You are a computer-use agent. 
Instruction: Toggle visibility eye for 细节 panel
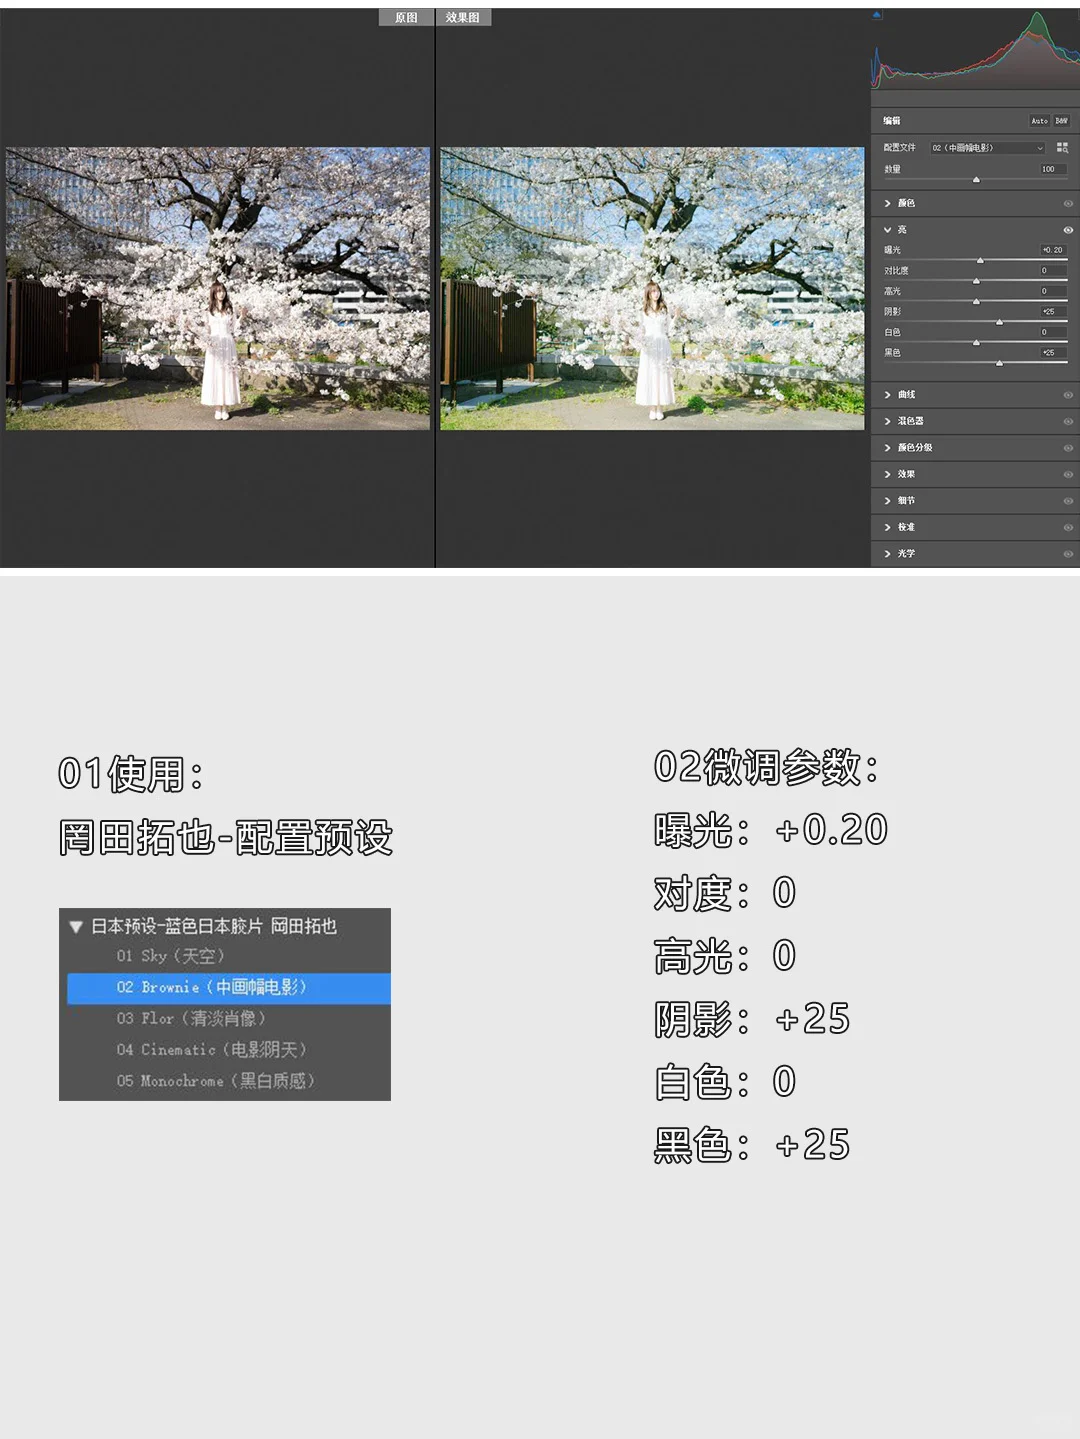1067,501
